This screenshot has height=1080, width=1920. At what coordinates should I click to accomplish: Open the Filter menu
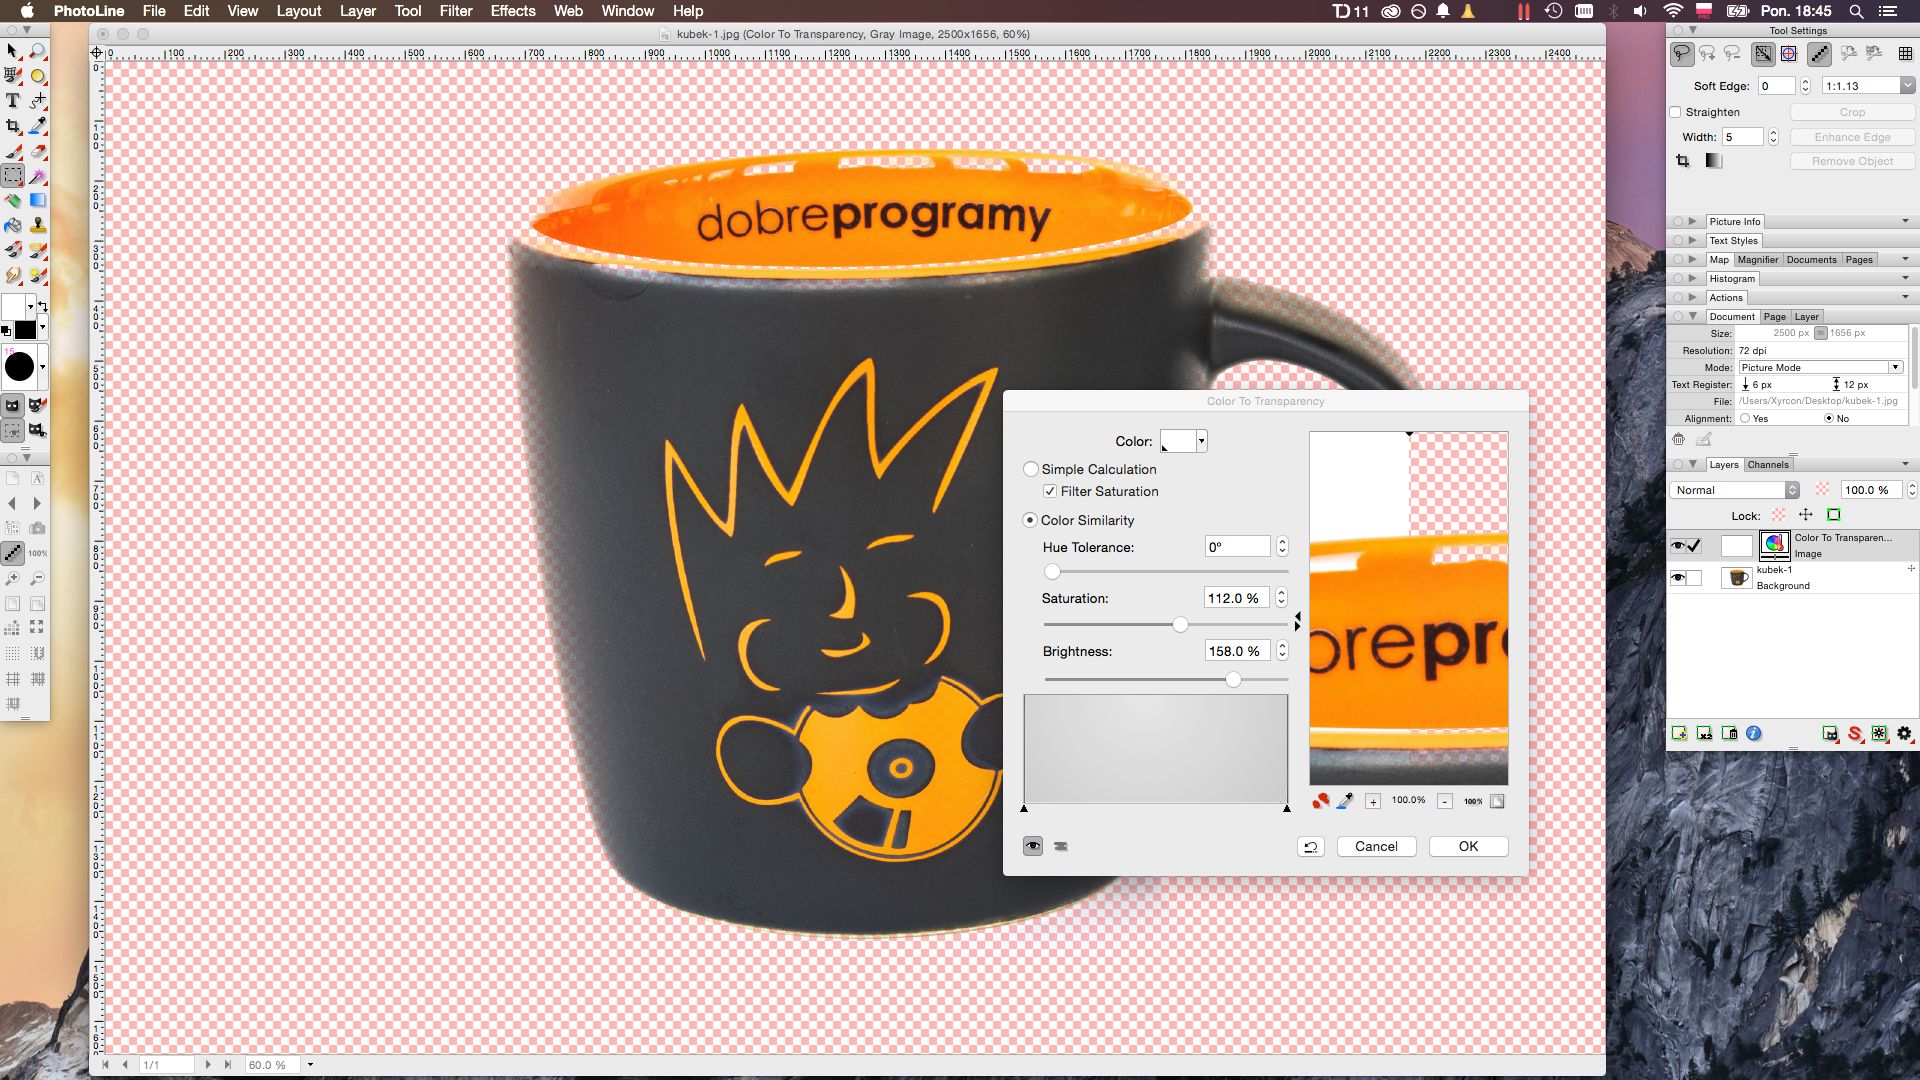click(x=455, y=11)
